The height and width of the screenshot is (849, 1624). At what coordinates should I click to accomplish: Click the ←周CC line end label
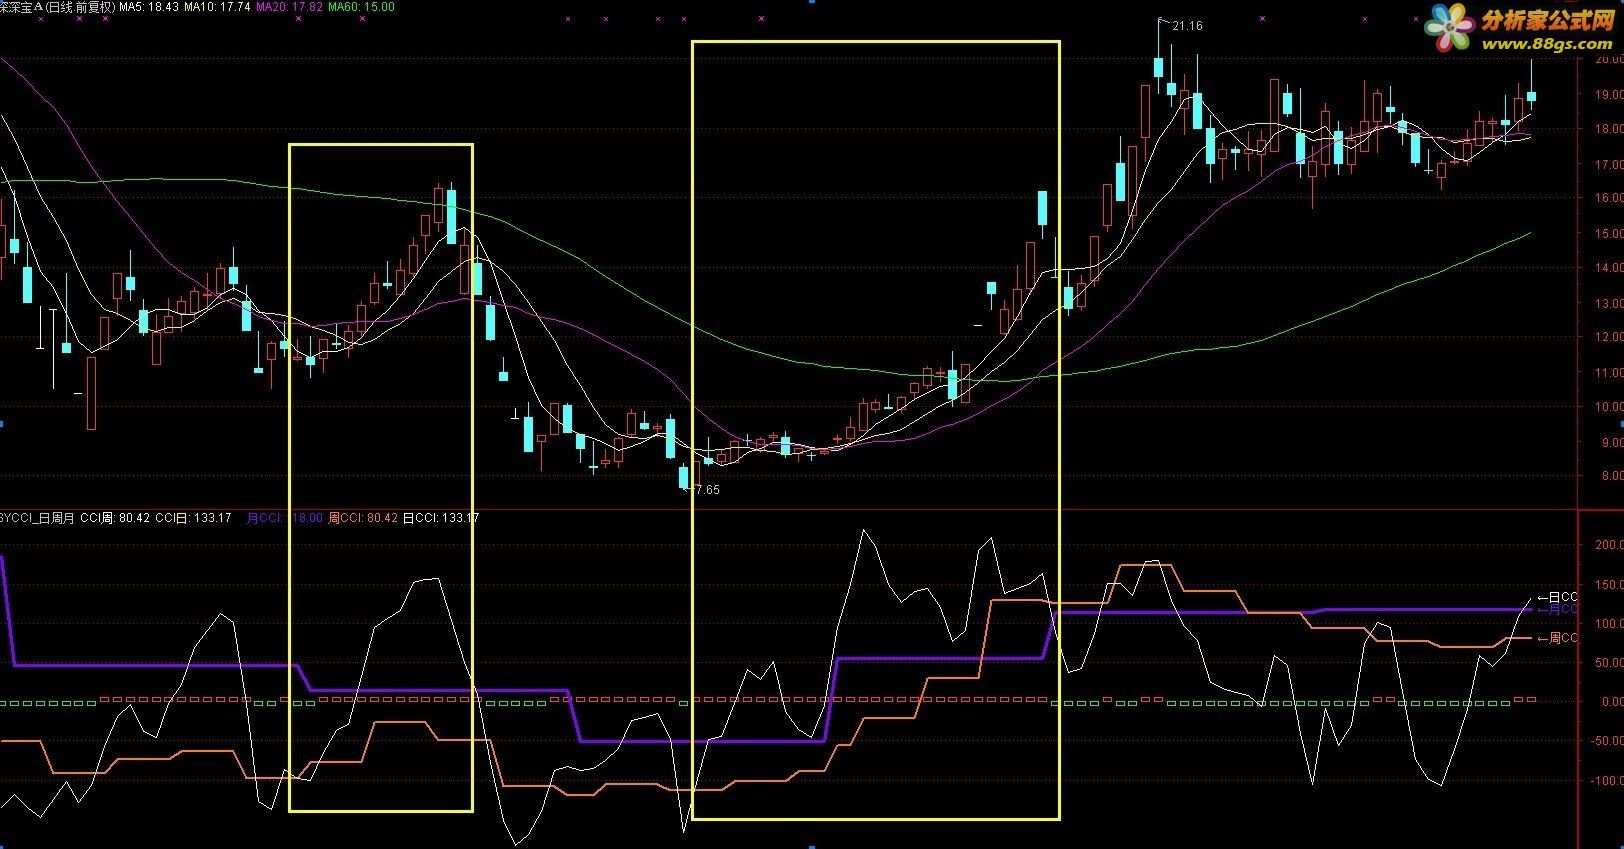tap(1557, 638)
